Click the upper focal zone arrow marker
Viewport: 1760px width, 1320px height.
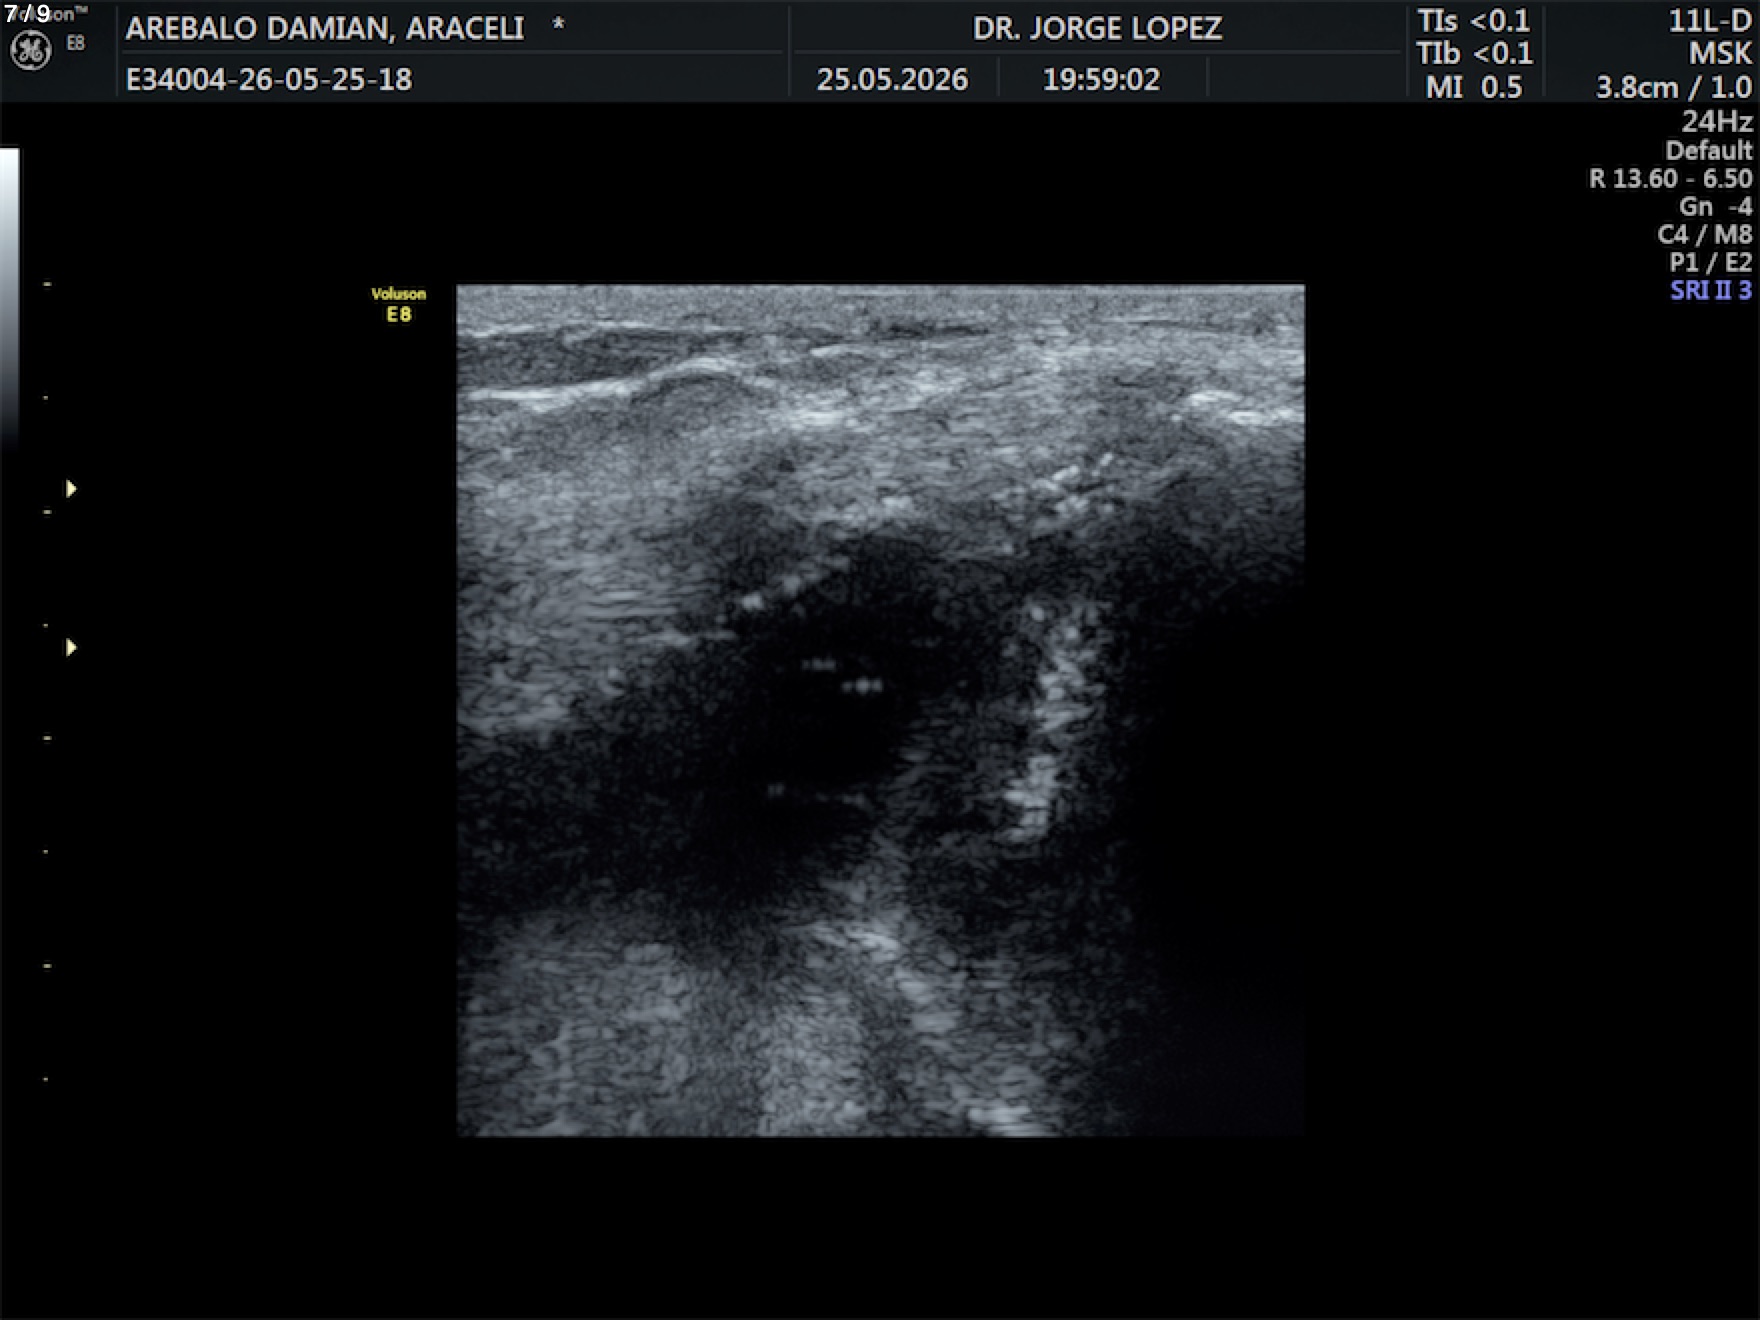coord(71,489)
